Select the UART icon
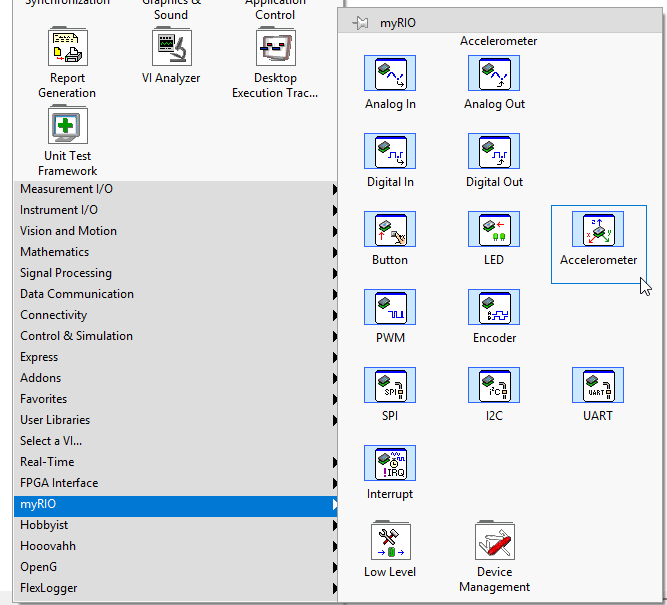The height and width of the screenshot is (605, 667). coord(598,385)
